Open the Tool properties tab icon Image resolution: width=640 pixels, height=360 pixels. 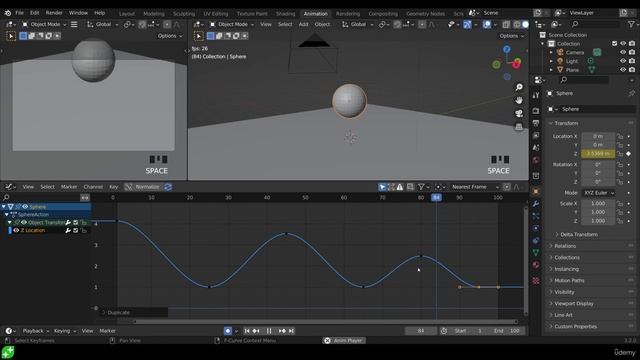[x=536, y=95]
